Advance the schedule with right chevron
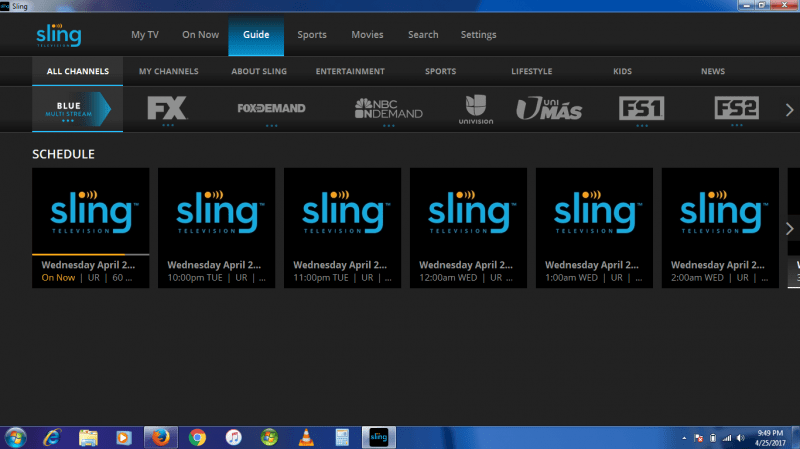 coord(789,229)
